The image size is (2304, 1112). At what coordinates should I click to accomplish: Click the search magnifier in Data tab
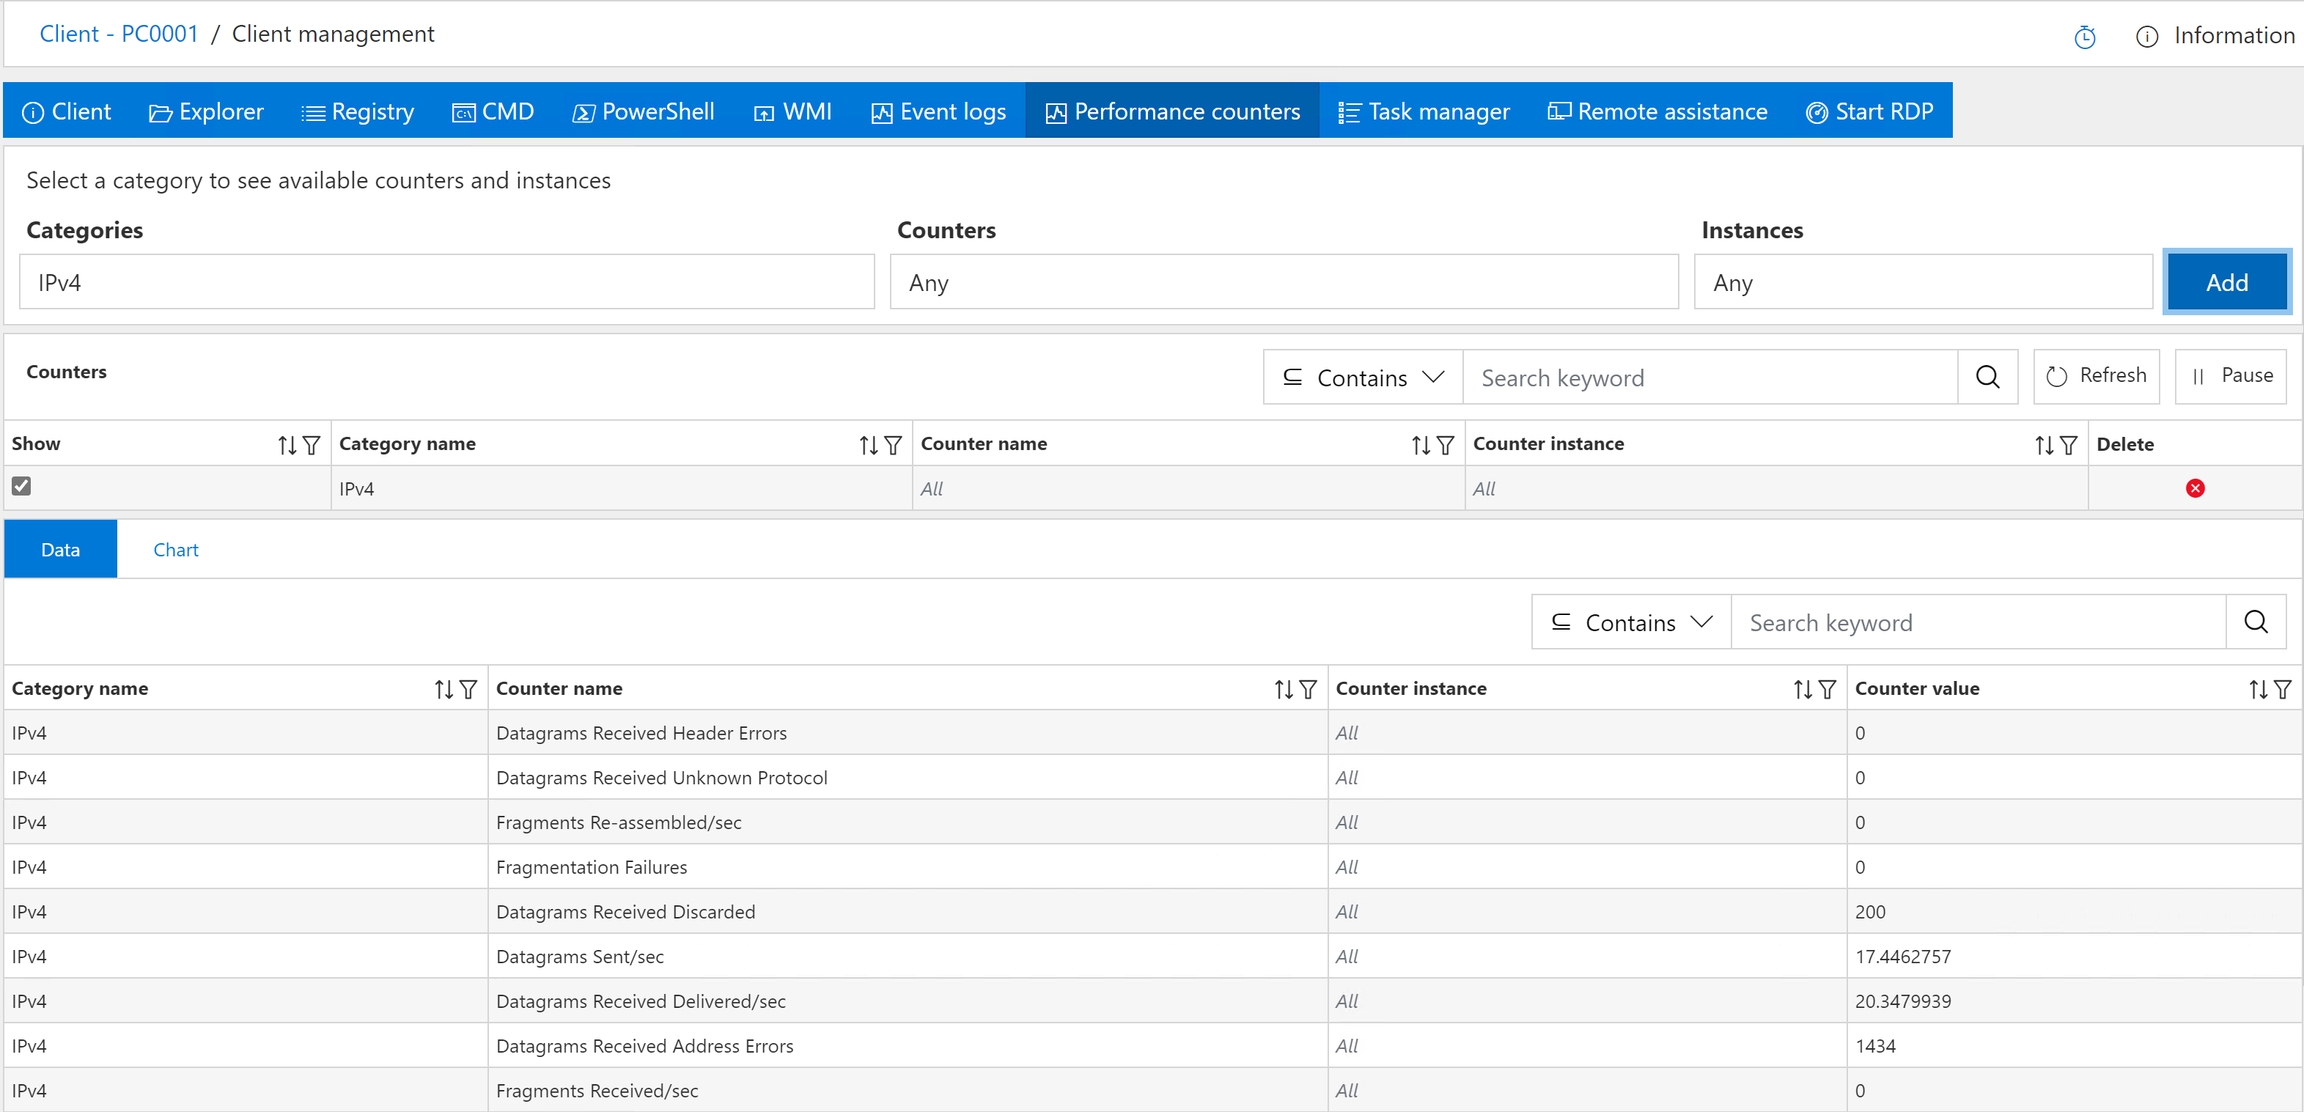click(x=2255, y=622)
